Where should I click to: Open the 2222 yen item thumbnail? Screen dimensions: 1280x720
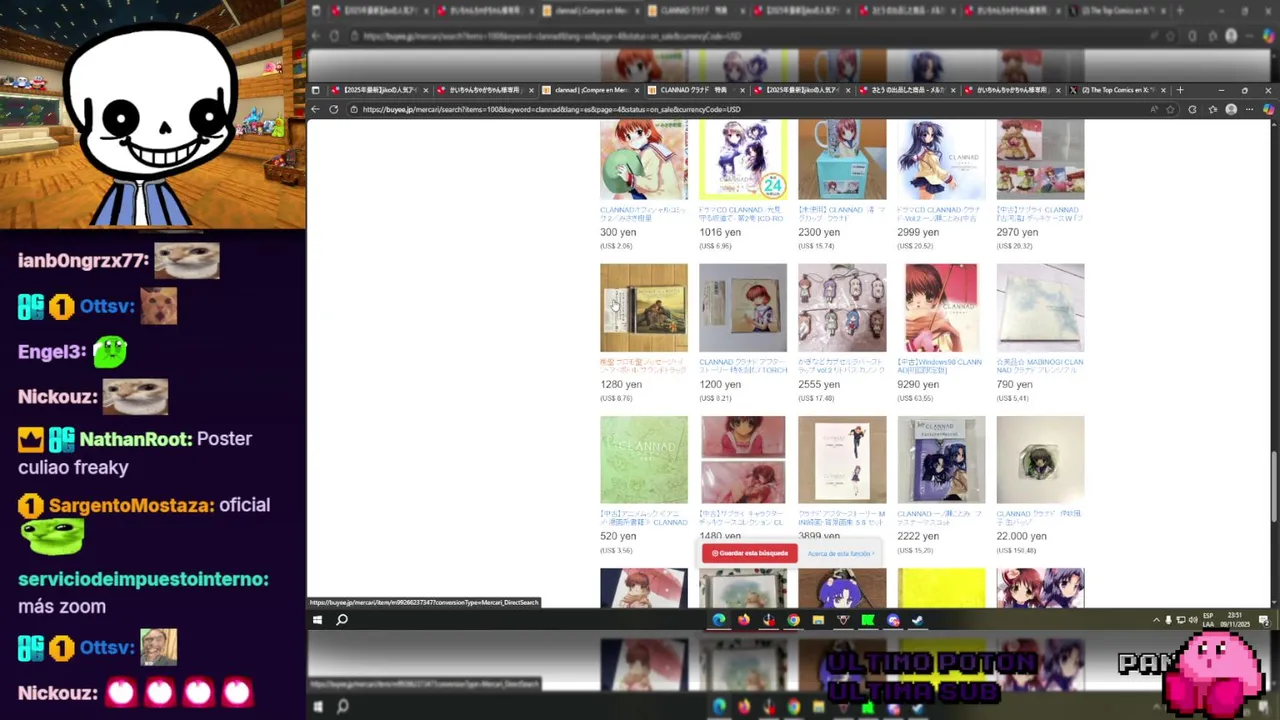[941, 460]
